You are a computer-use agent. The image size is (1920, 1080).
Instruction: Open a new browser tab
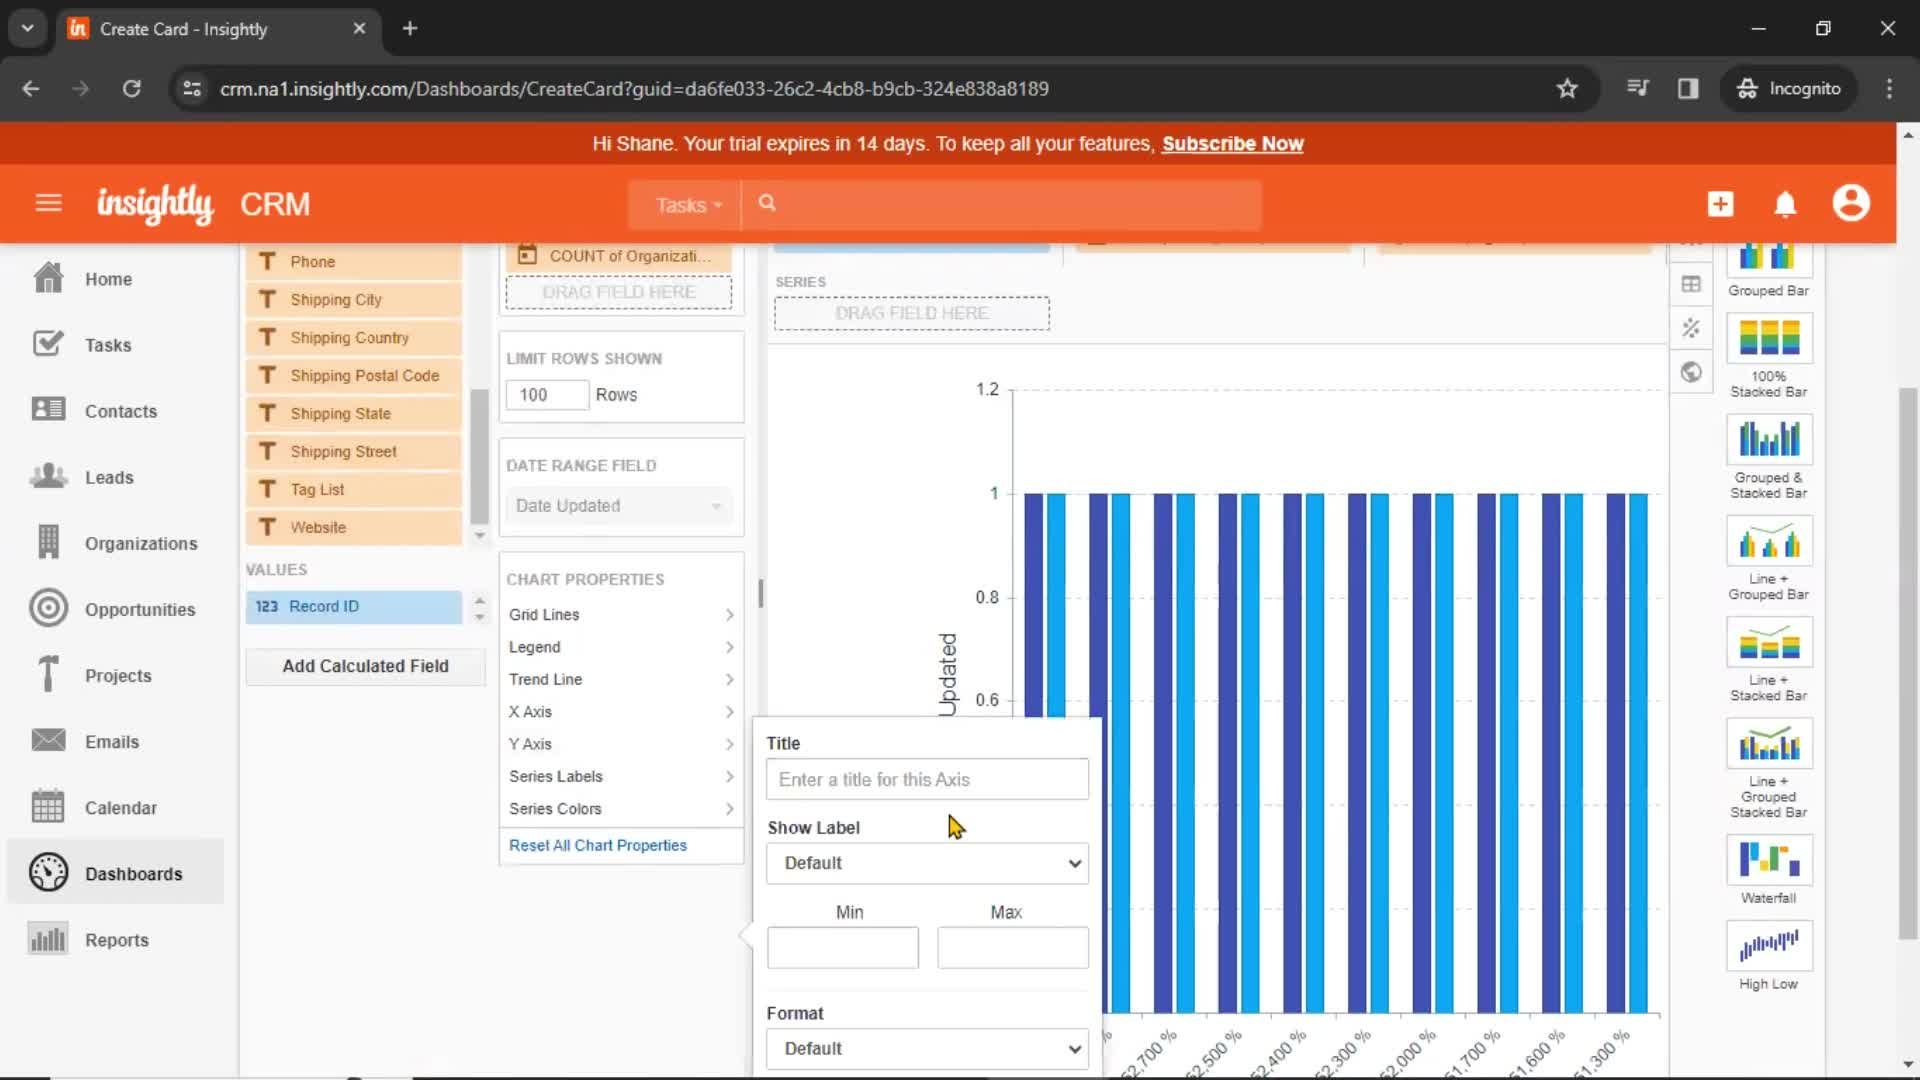[x=410, y=28]
